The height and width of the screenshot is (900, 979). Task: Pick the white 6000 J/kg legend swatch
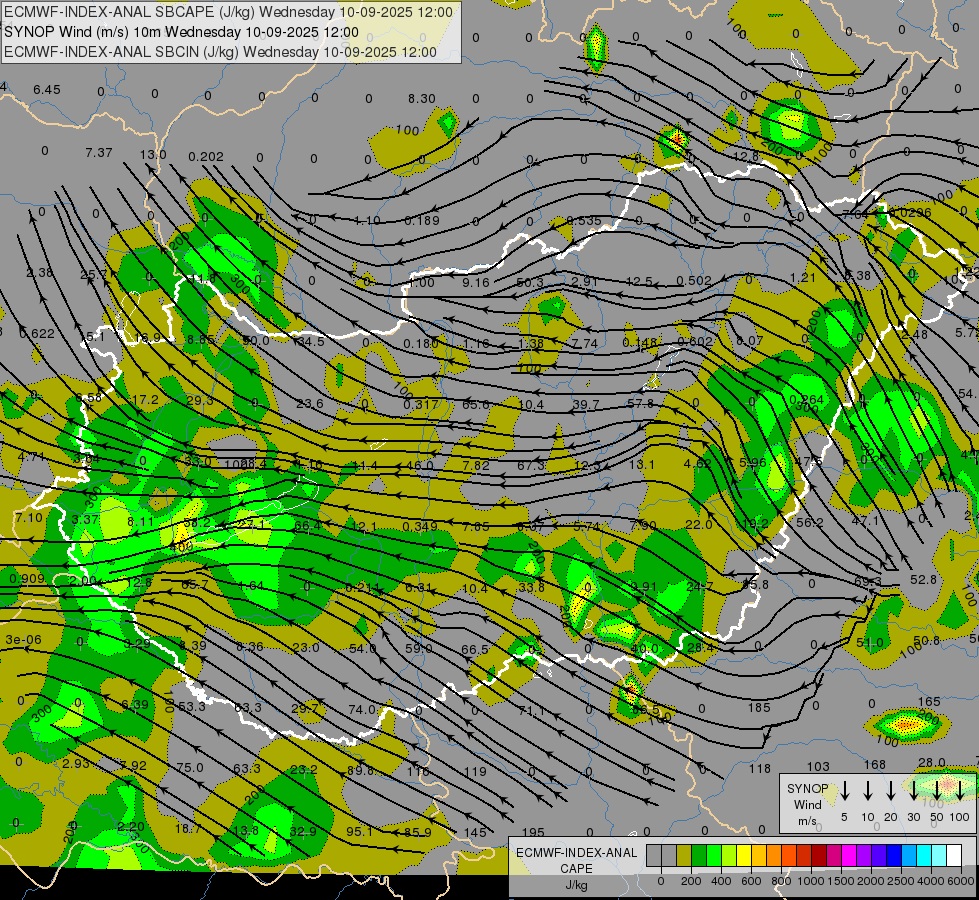tap(953, 856)
